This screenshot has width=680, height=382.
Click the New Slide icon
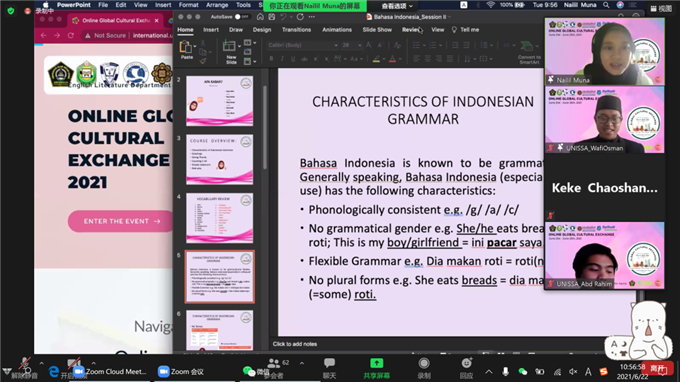tap(229, 46)
